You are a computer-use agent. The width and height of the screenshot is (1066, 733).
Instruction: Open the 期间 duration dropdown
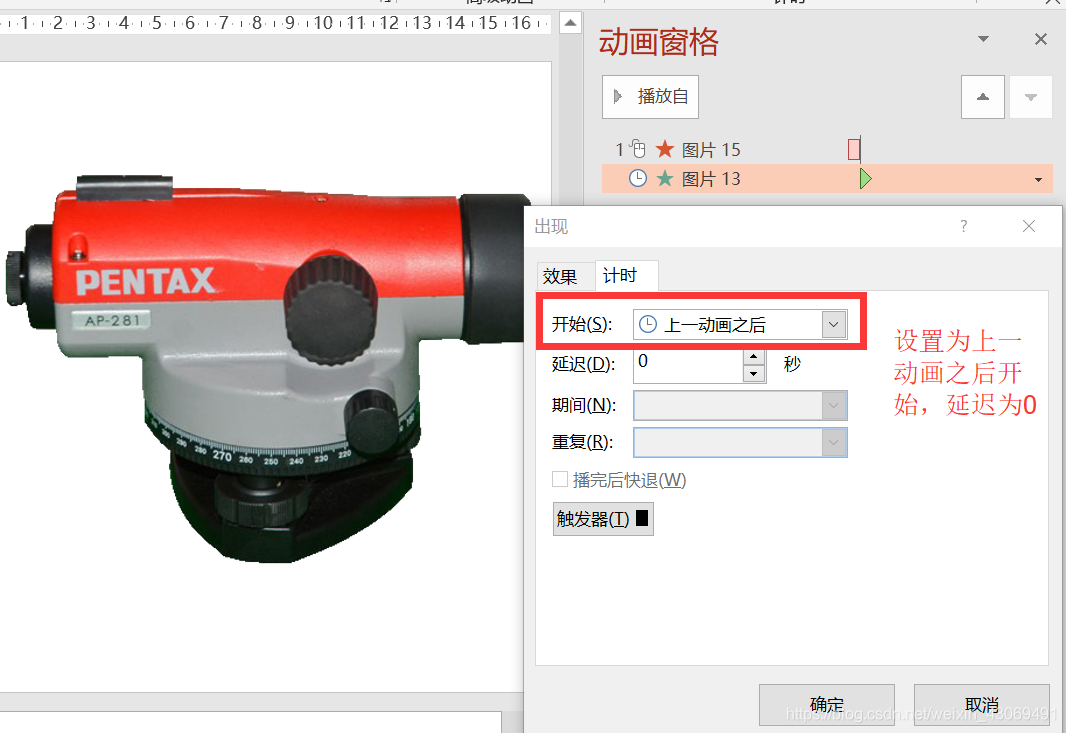click(740, 406)
